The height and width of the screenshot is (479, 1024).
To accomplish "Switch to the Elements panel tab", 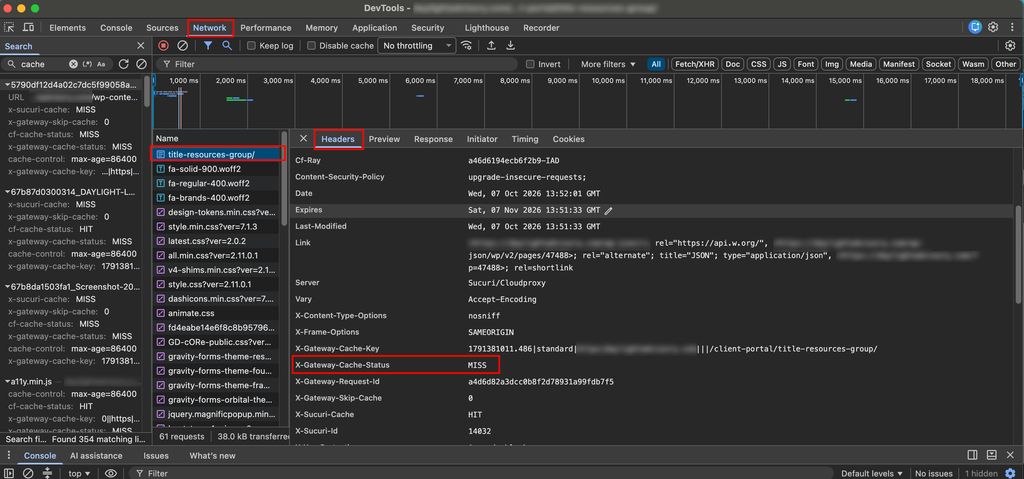I will [67, 27].
